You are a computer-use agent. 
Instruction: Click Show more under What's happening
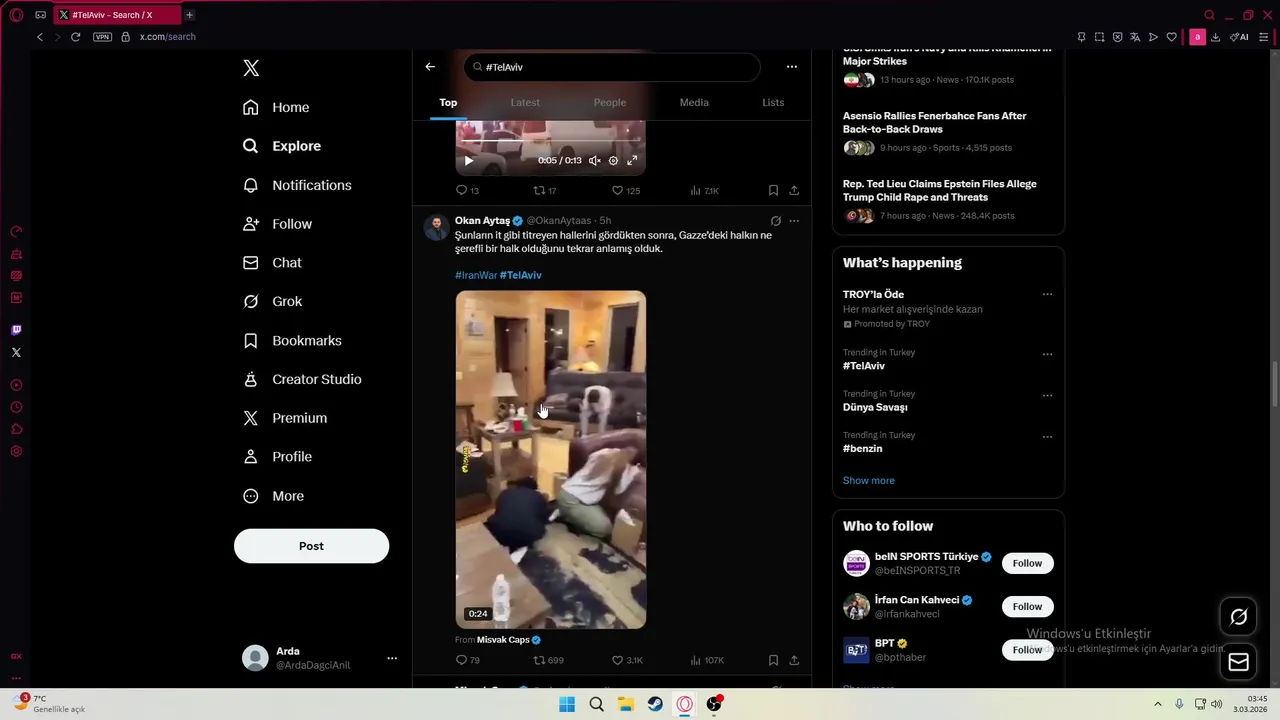pyautogui.click(x=869, y=481)
